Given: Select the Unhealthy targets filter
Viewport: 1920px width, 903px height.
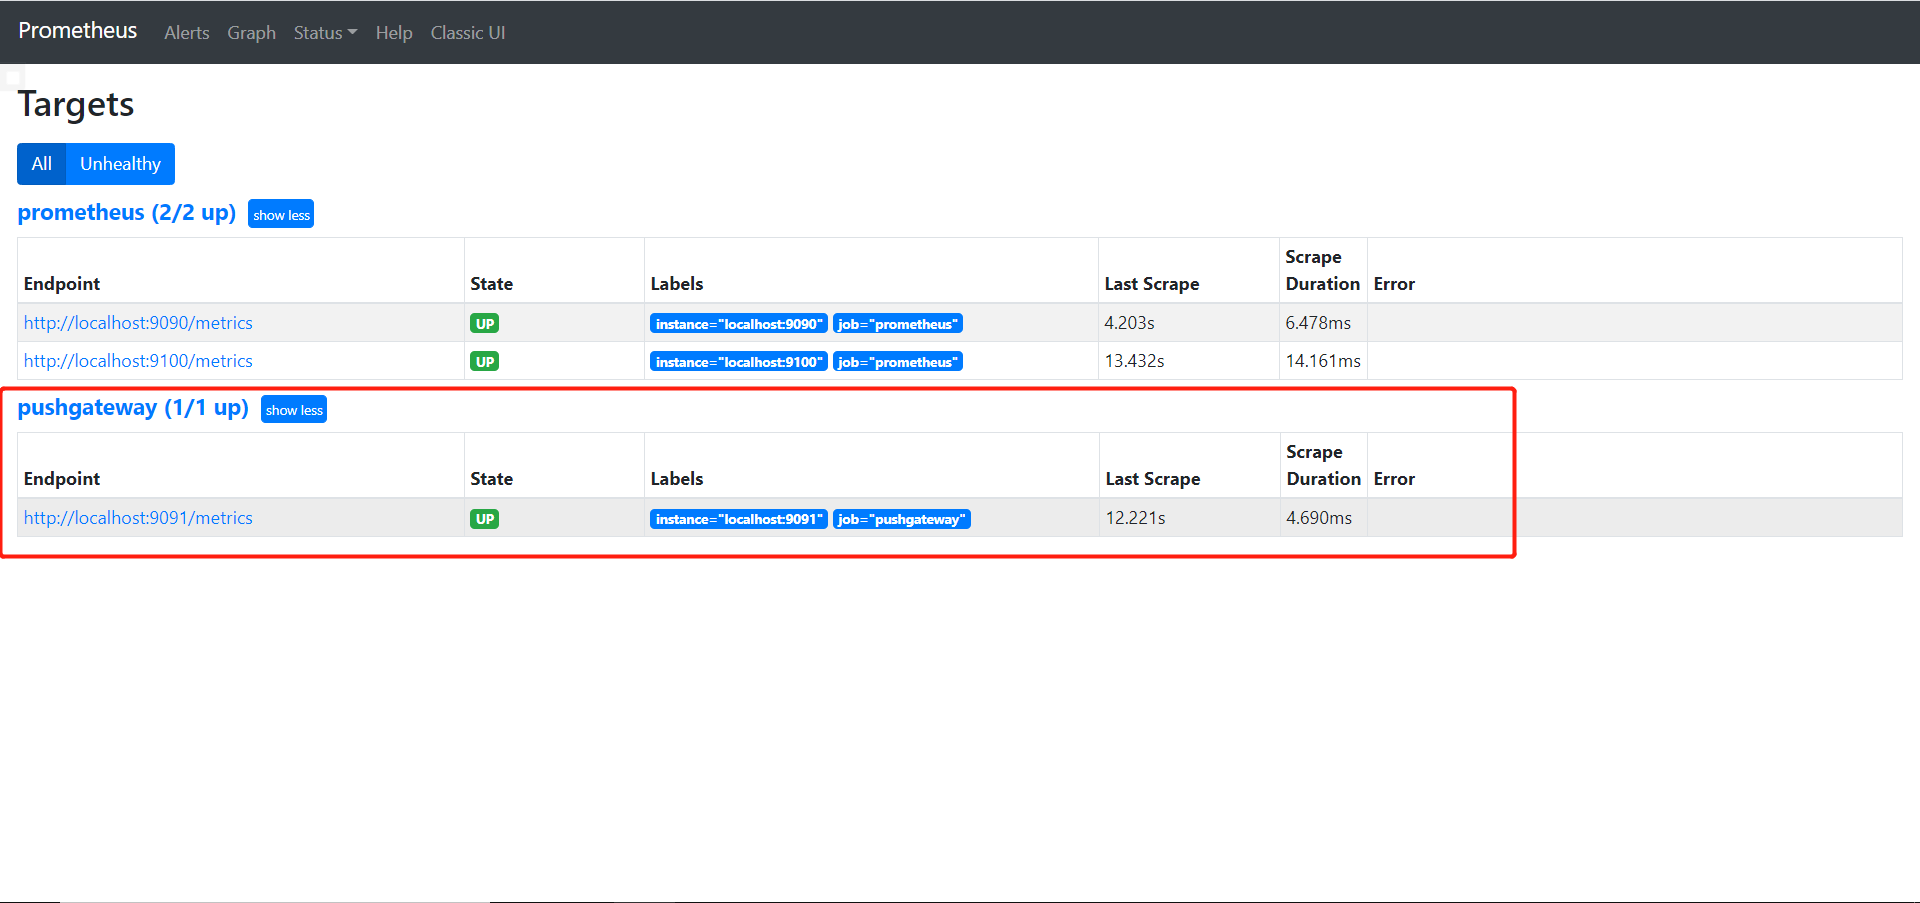Looking at the screenshot, I should [x=120, y=164].
